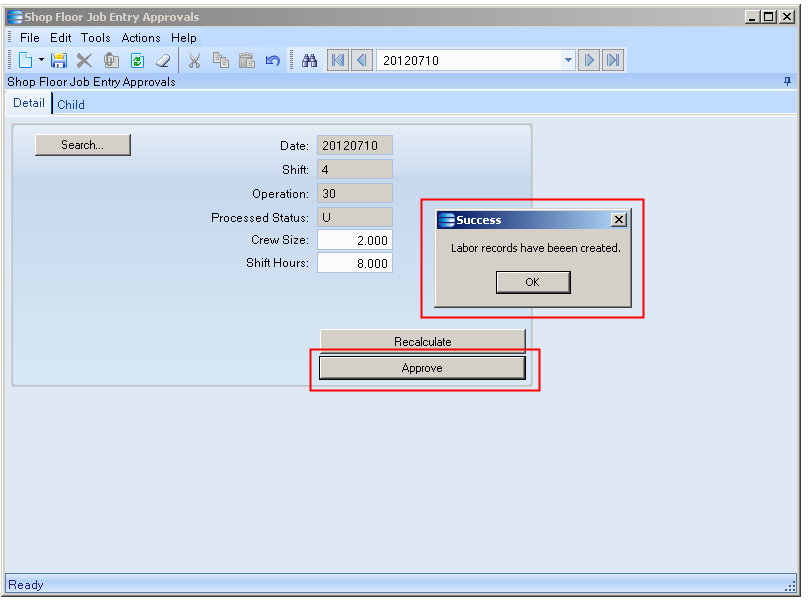
Task: Save record with floppy disk icon
Action: coord(59,60)
